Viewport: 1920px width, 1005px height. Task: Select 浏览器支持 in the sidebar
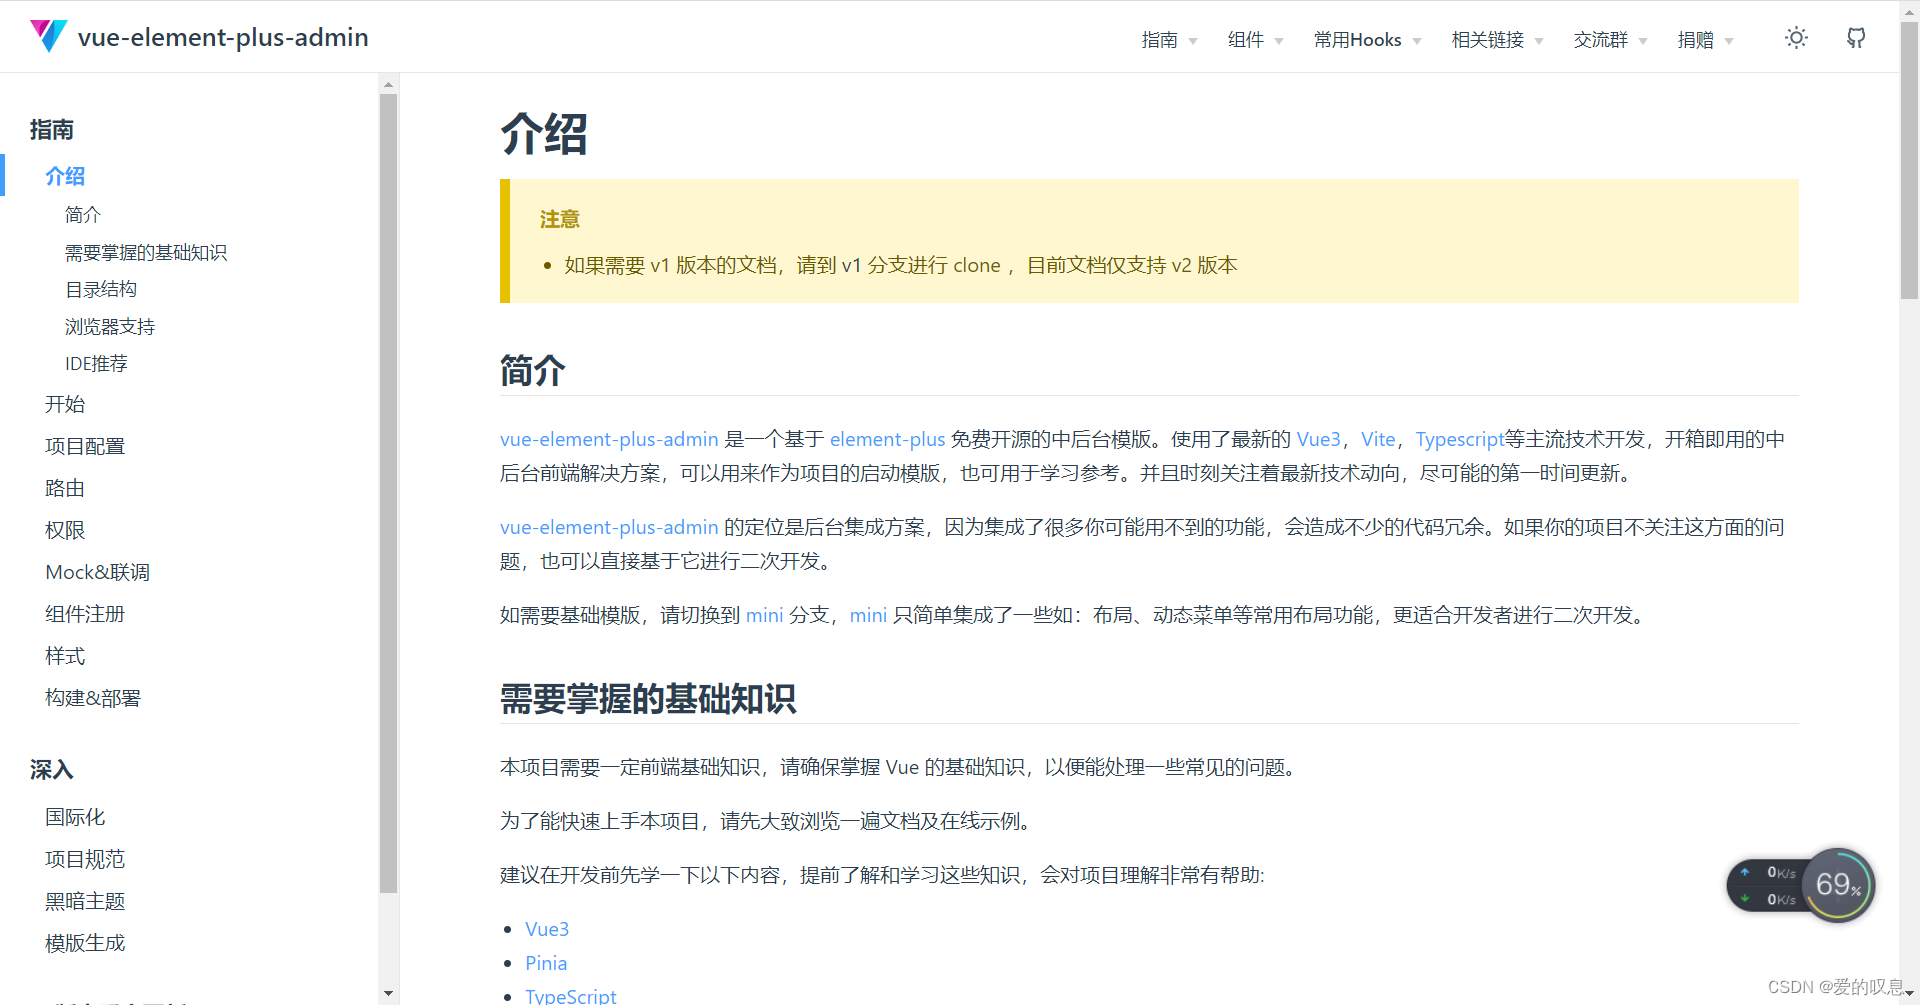(x=109, y=326)
